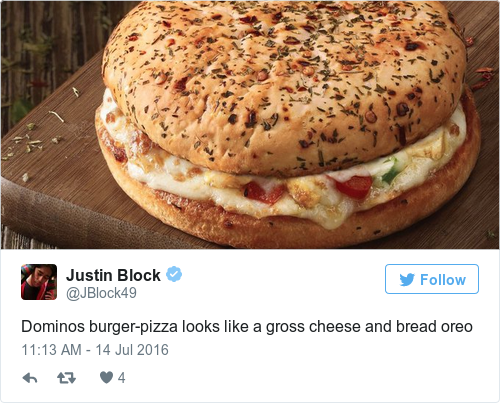Open the Justin Block display name link

(113, 275)
